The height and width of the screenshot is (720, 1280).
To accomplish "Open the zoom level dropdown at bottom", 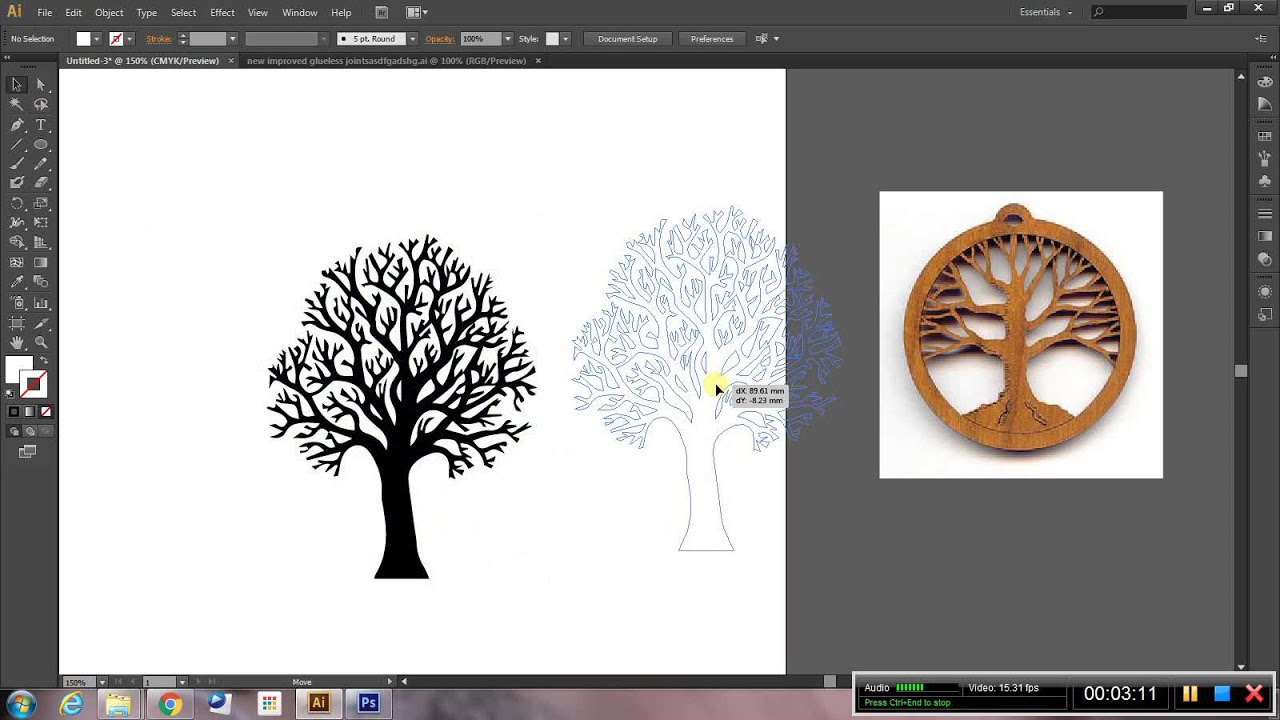I will [101, 682].
